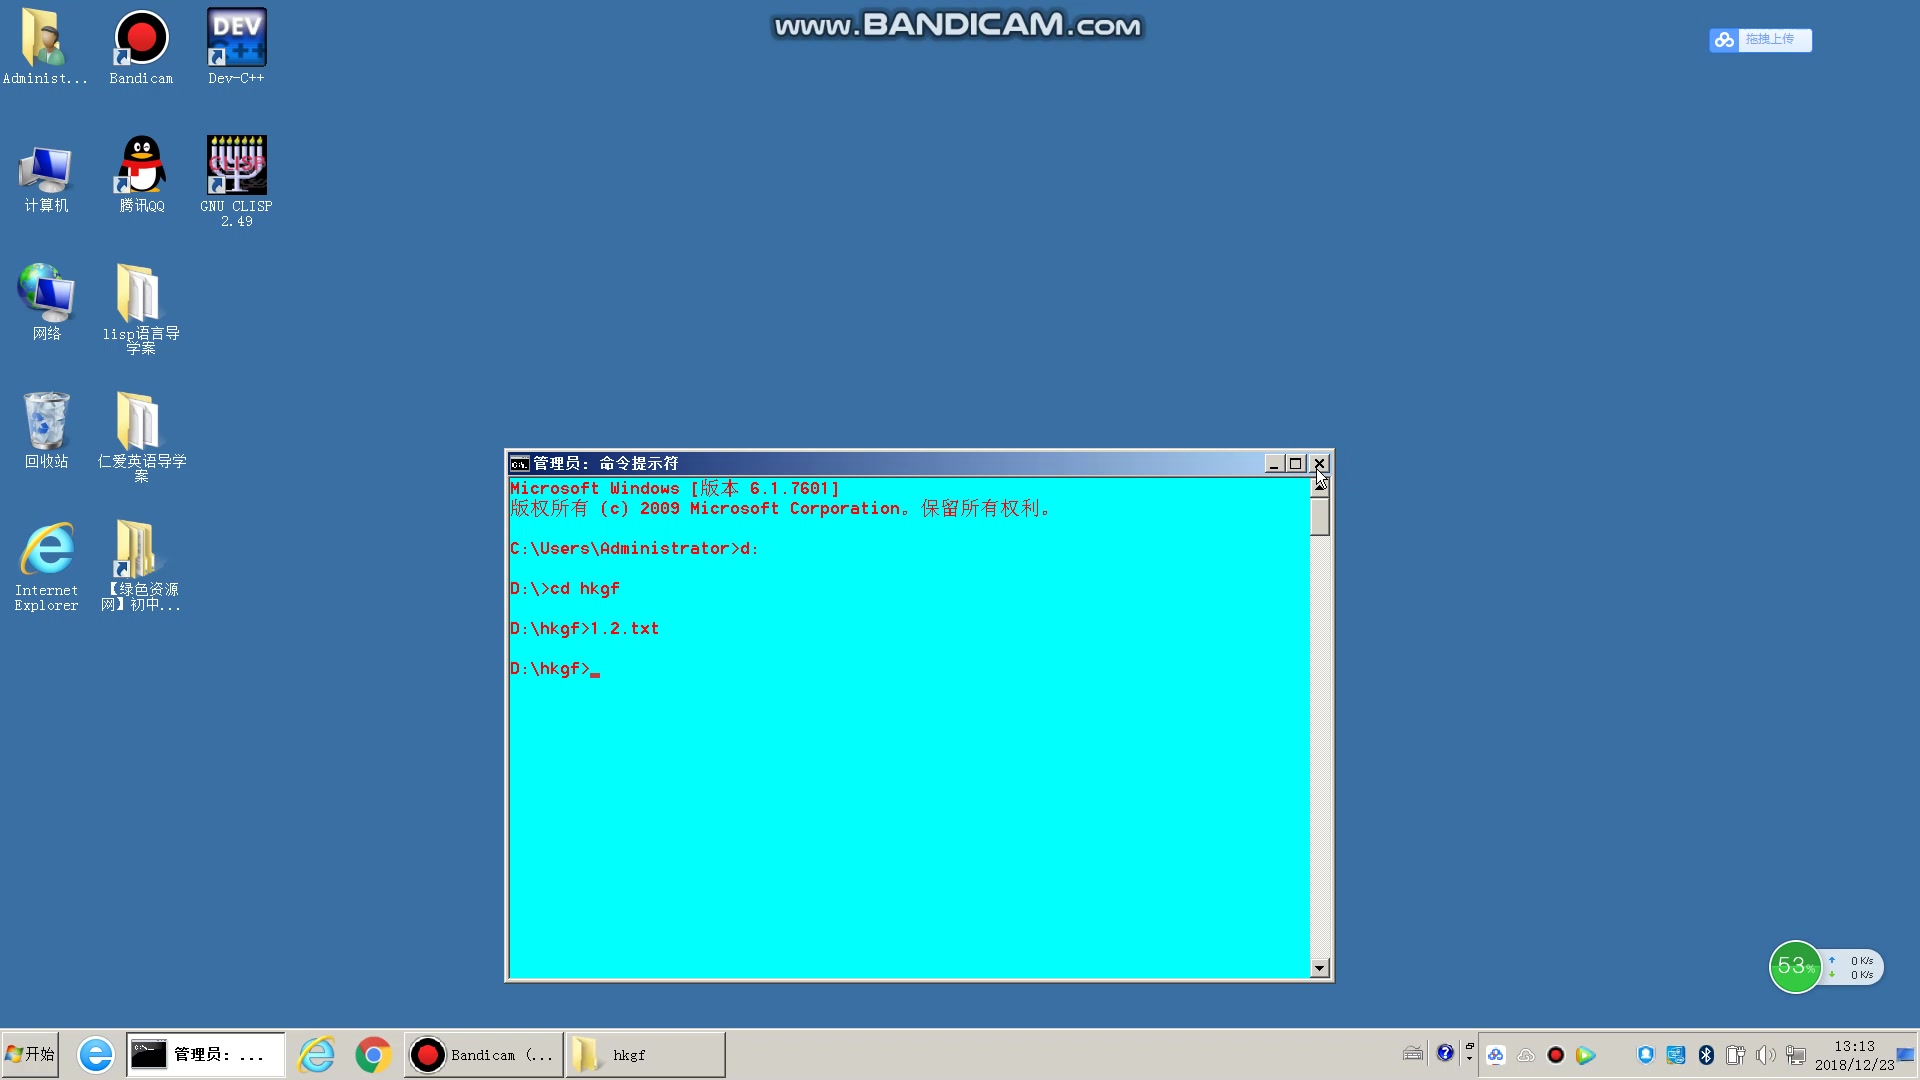1920x1080 pixels.
Task: Open the Administrator folder desktop icon
Action: point(45,47)
